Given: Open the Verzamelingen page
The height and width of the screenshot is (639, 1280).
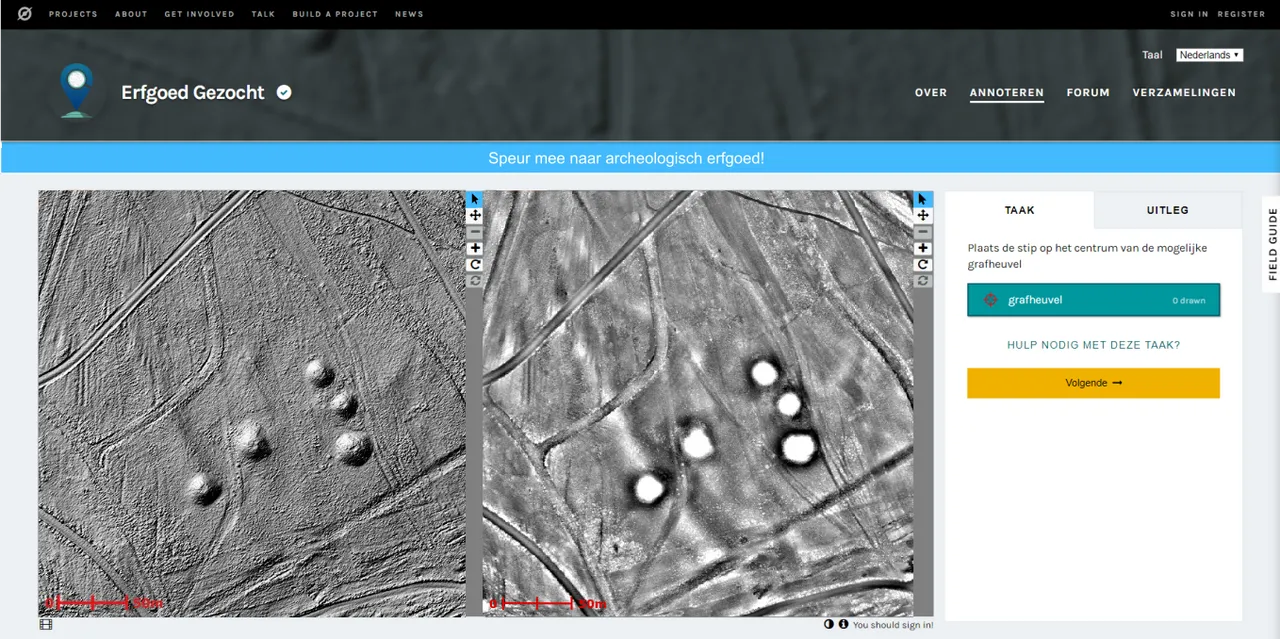Looking at the screenshot, I should point(1184,92).
